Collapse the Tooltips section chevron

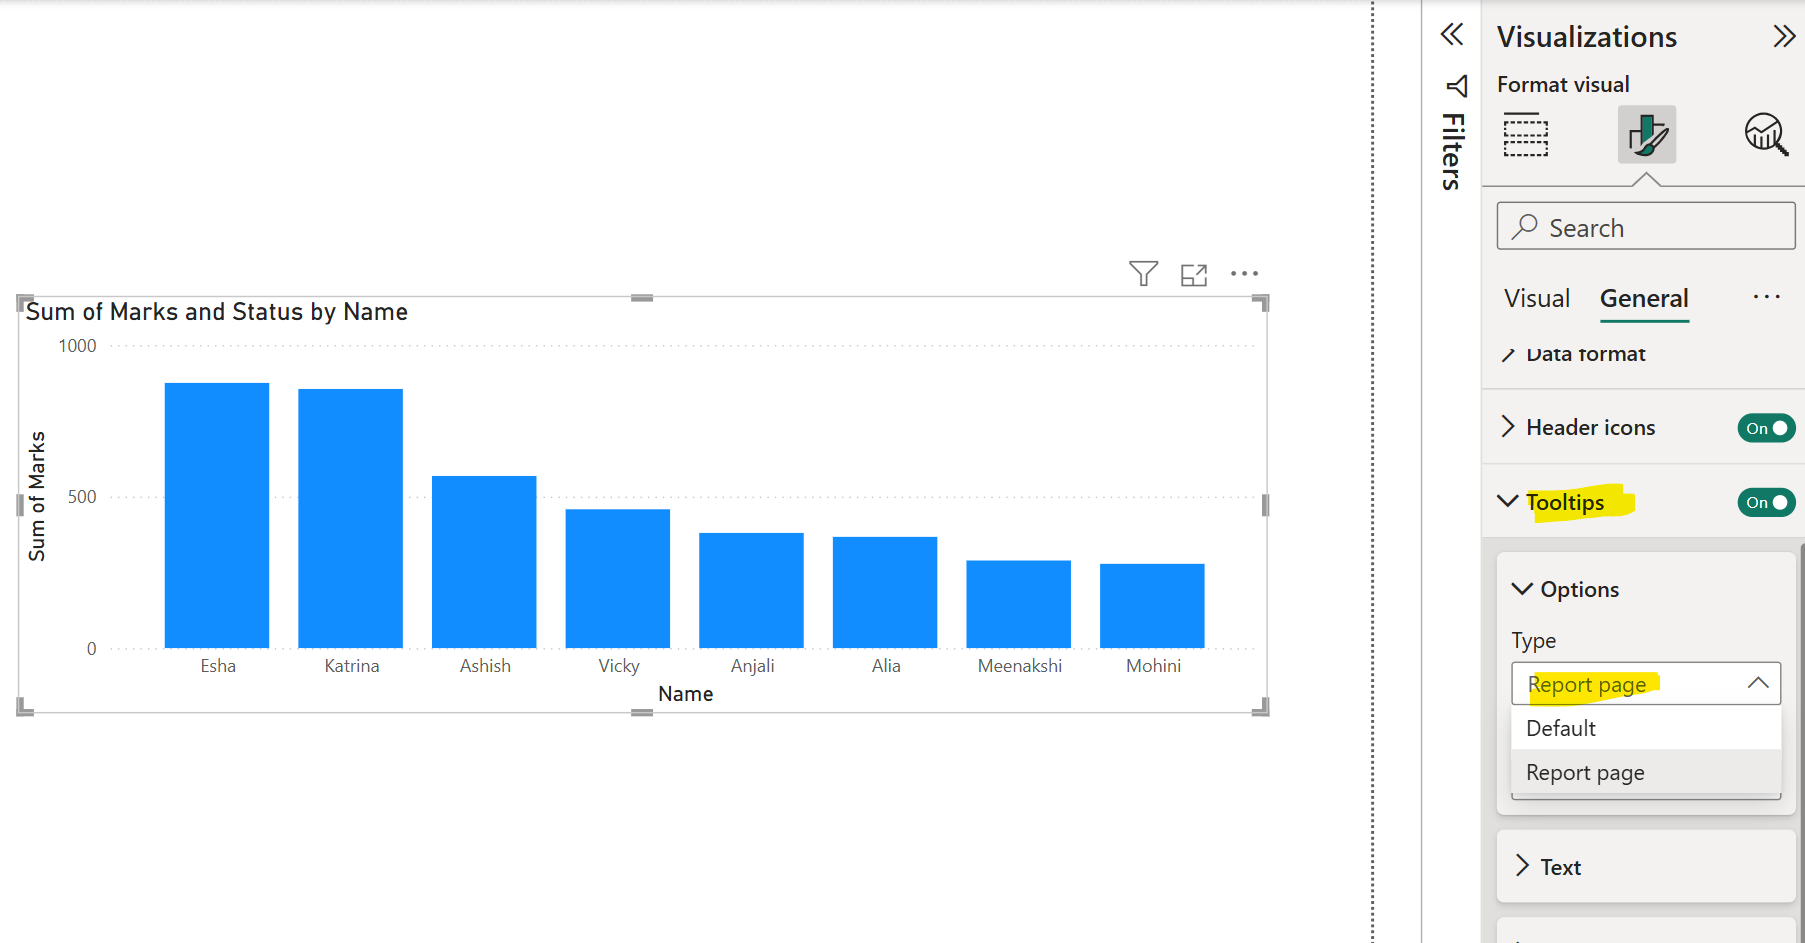coord(1508,502)
